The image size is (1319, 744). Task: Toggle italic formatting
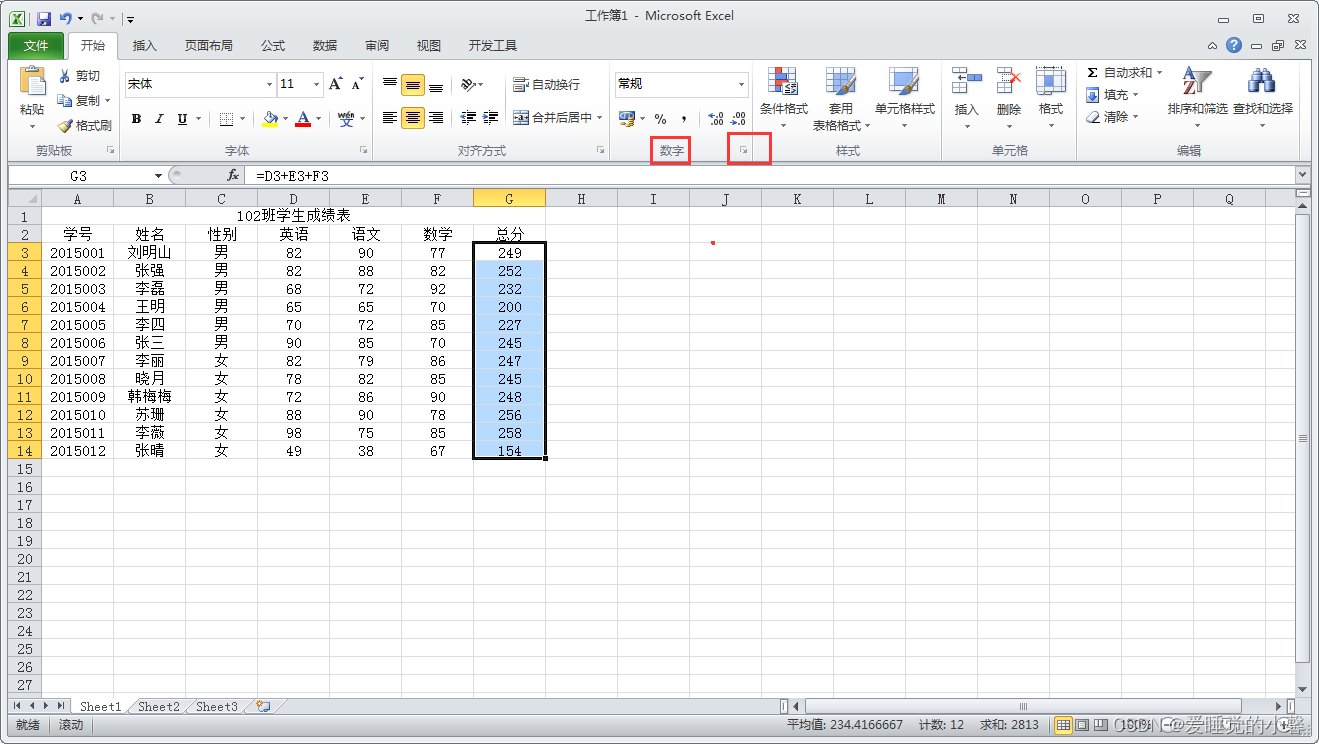point(159,119)
